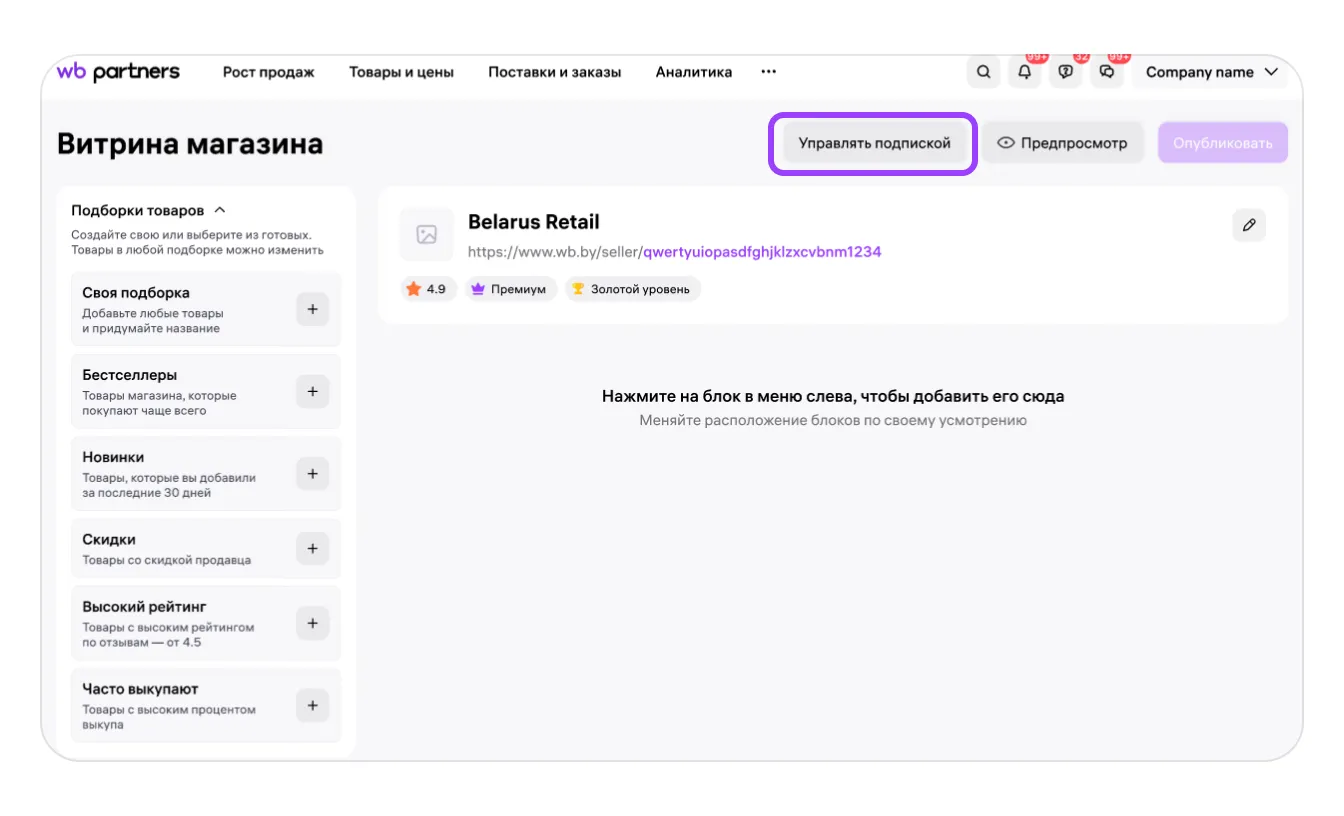Open the help question bubble icon
Screen dimensions: 1344x816
pos(1066,72)
